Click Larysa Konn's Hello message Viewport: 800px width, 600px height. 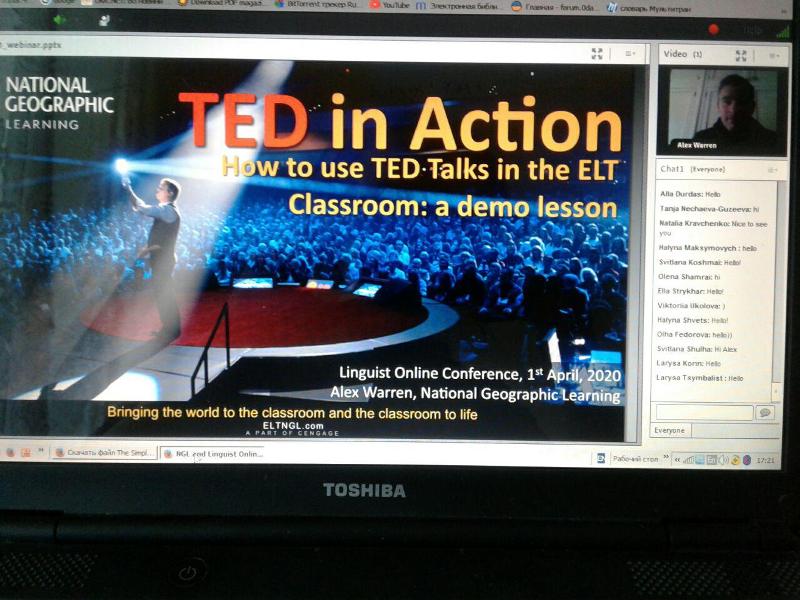pos(688,364)
